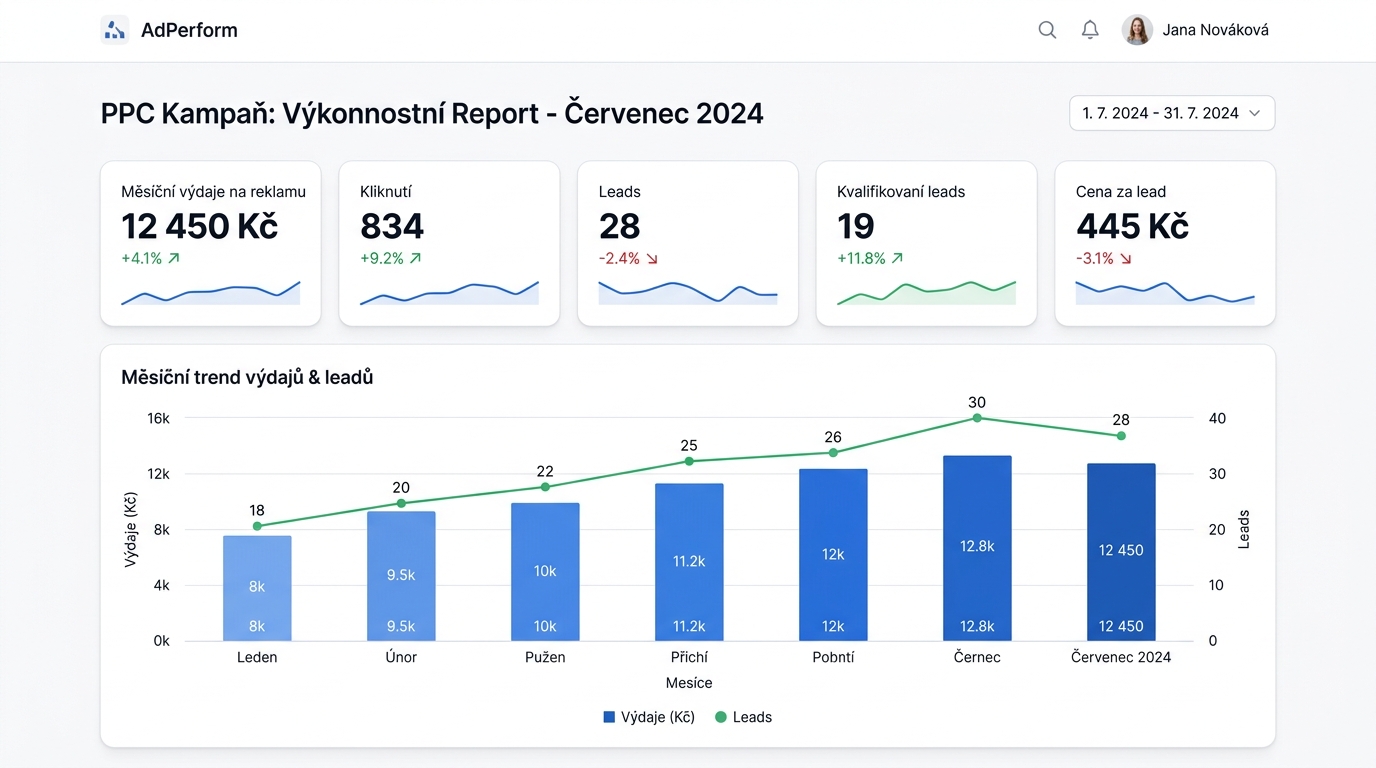Screen dimensions: 1376x768
Task: Expand the date range 1. 7. 2024 - 31. 7. 2024 dropdown
Action: pos(1172,113)
